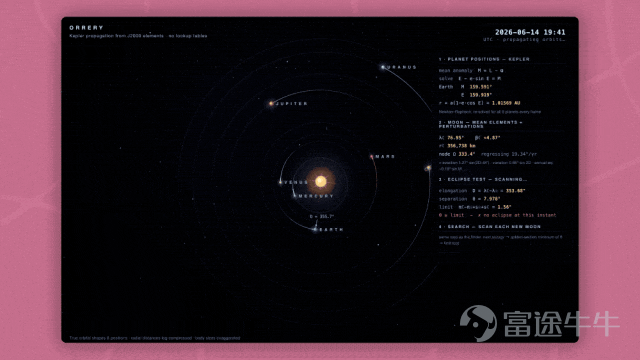Click Earth E value 159.919°

(x=481, y=95)
